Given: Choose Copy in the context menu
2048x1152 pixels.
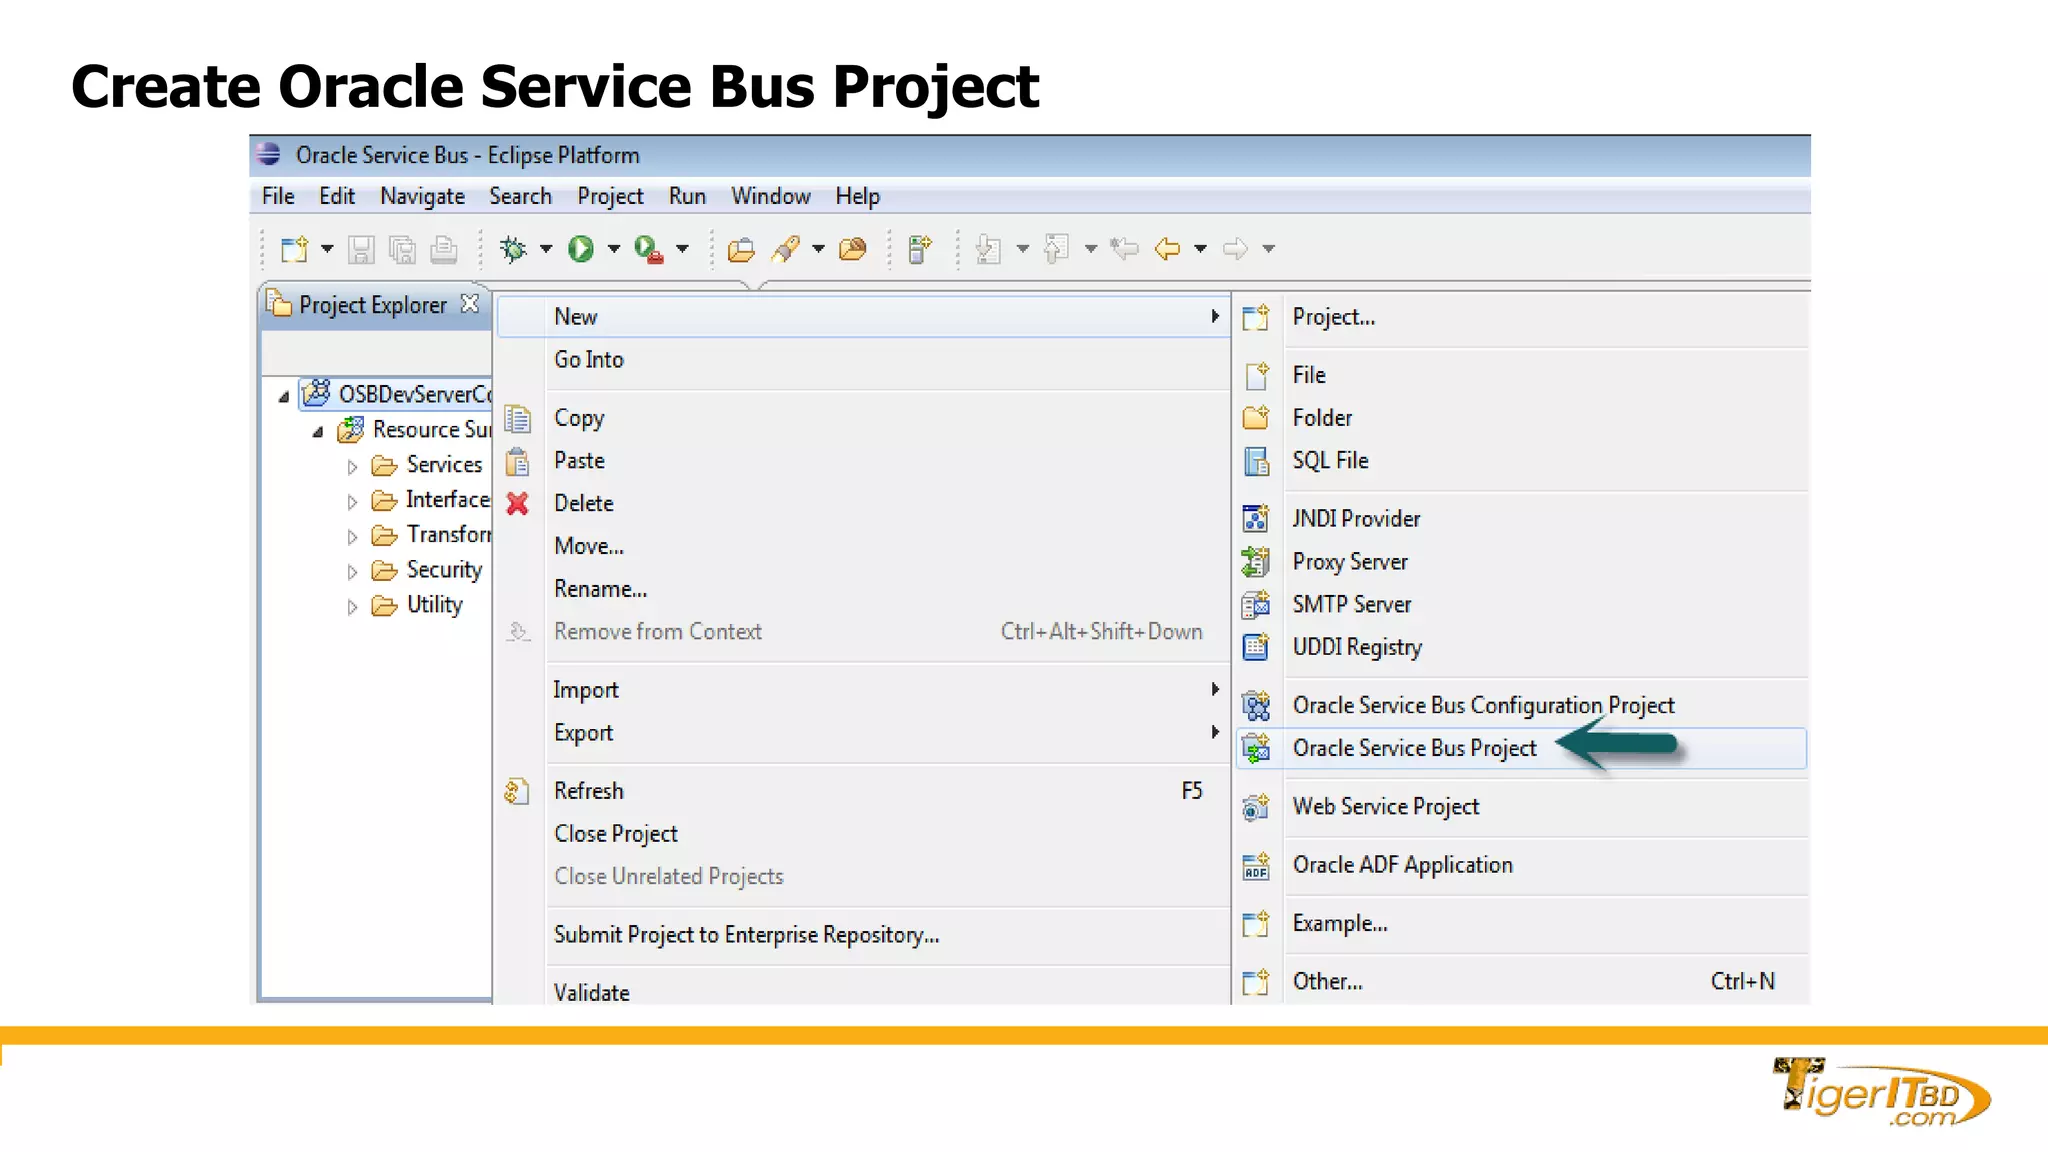Looking at the screenshot, I should [863, 418].
